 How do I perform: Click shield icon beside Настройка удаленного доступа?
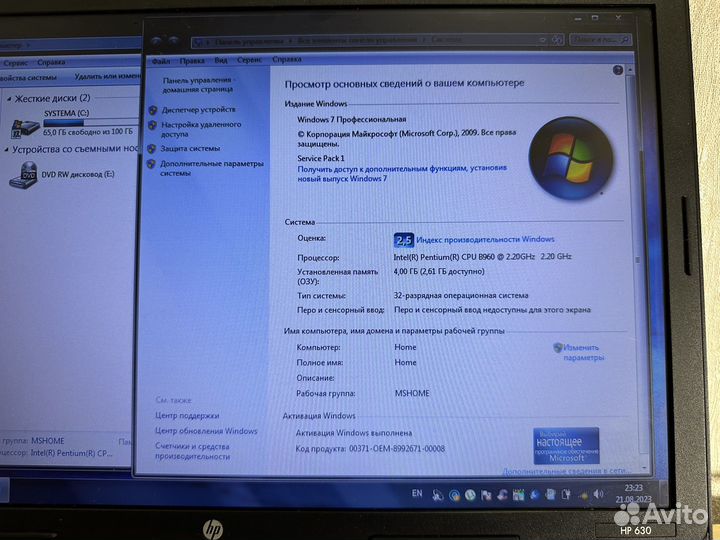pos(152,125)
